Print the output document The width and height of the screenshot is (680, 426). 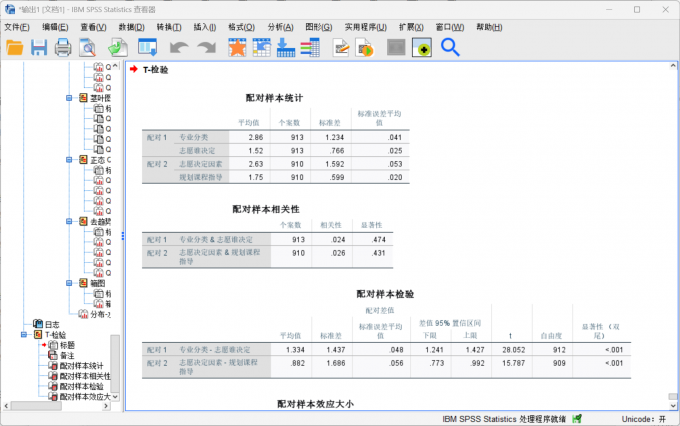tap(63, 47)
